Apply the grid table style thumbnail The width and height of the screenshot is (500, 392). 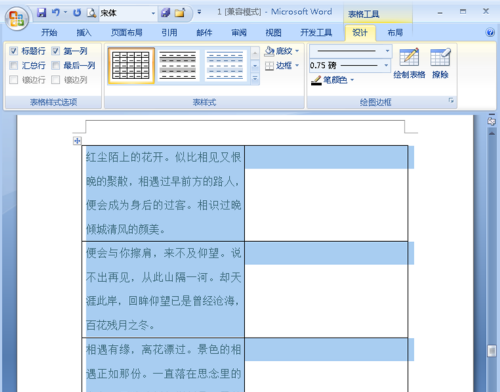131,65
